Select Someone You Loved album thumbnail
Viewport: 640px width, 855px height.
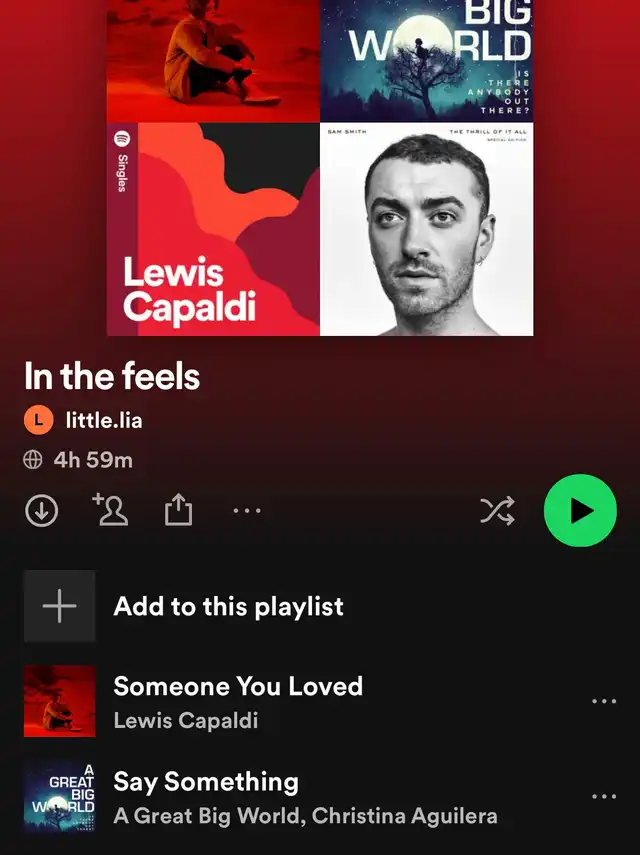point(59,701)
